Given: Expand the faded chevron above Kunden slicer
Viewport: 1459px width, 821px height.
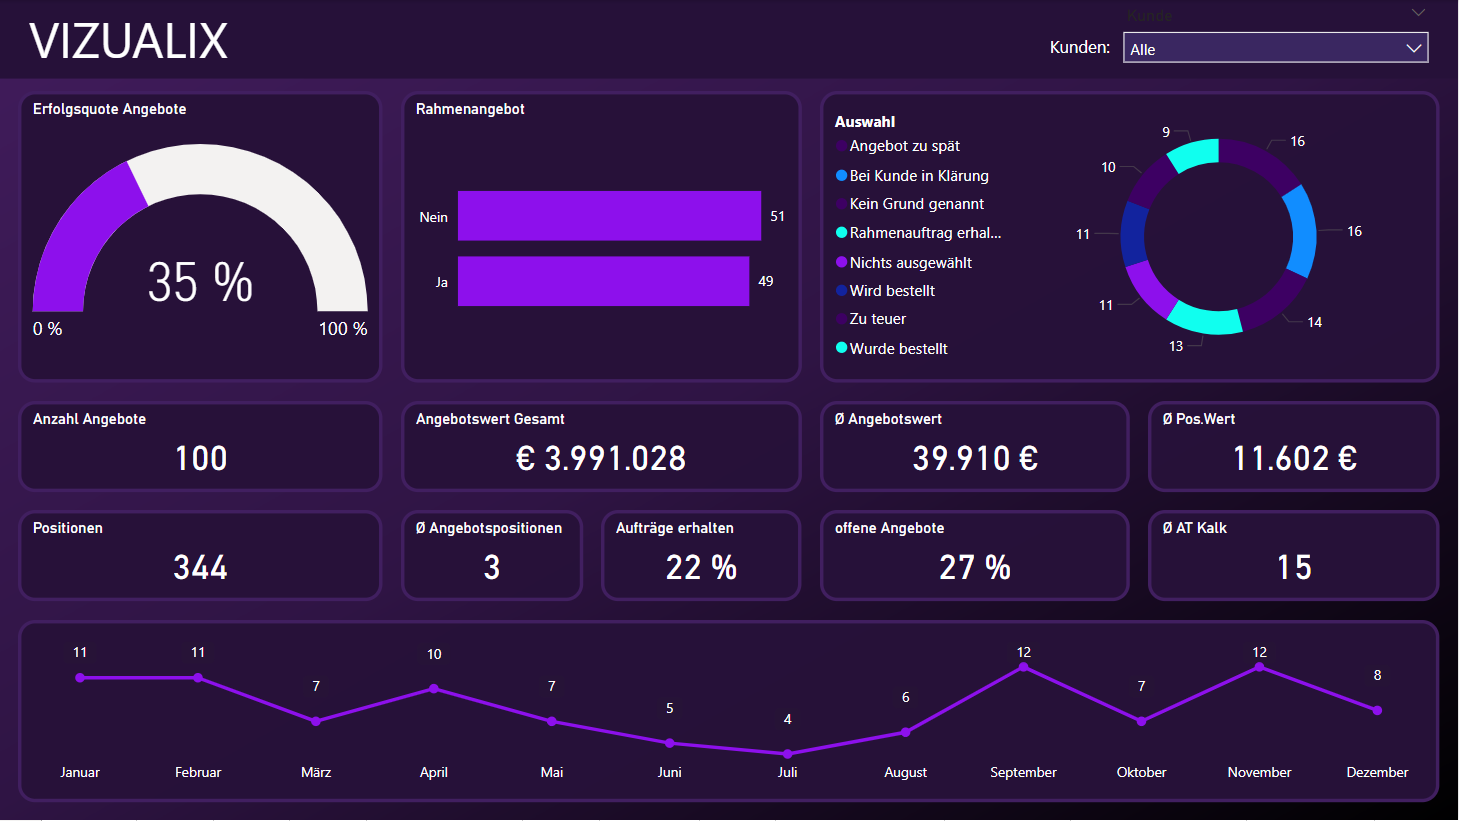Looking at the screenshot, I should point(1418,13).
